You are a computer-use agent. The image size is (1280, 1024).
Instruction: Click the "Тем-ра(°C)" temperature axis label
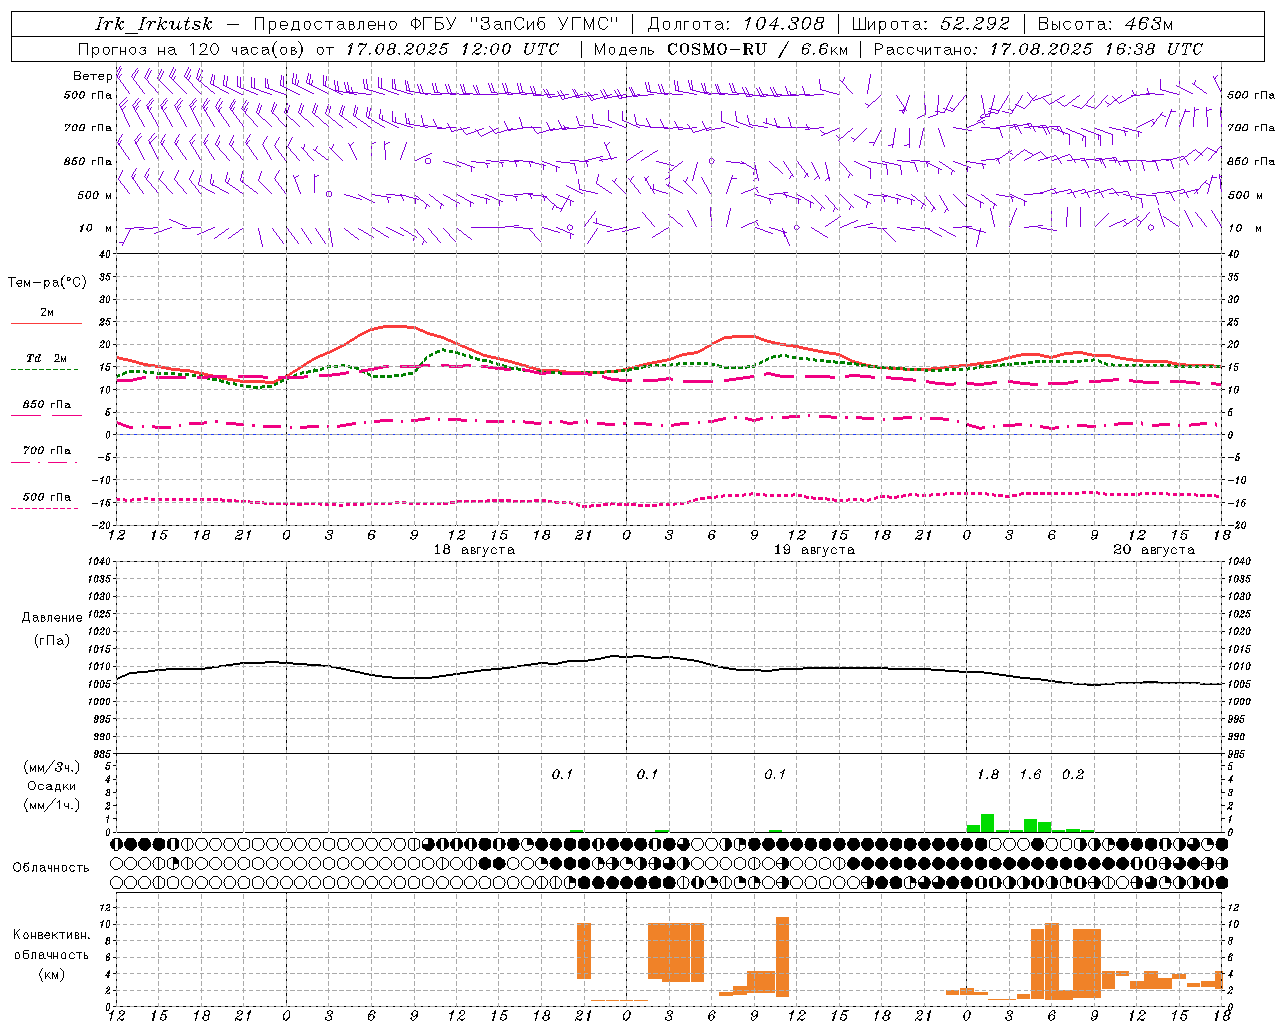tap(47, 283)
